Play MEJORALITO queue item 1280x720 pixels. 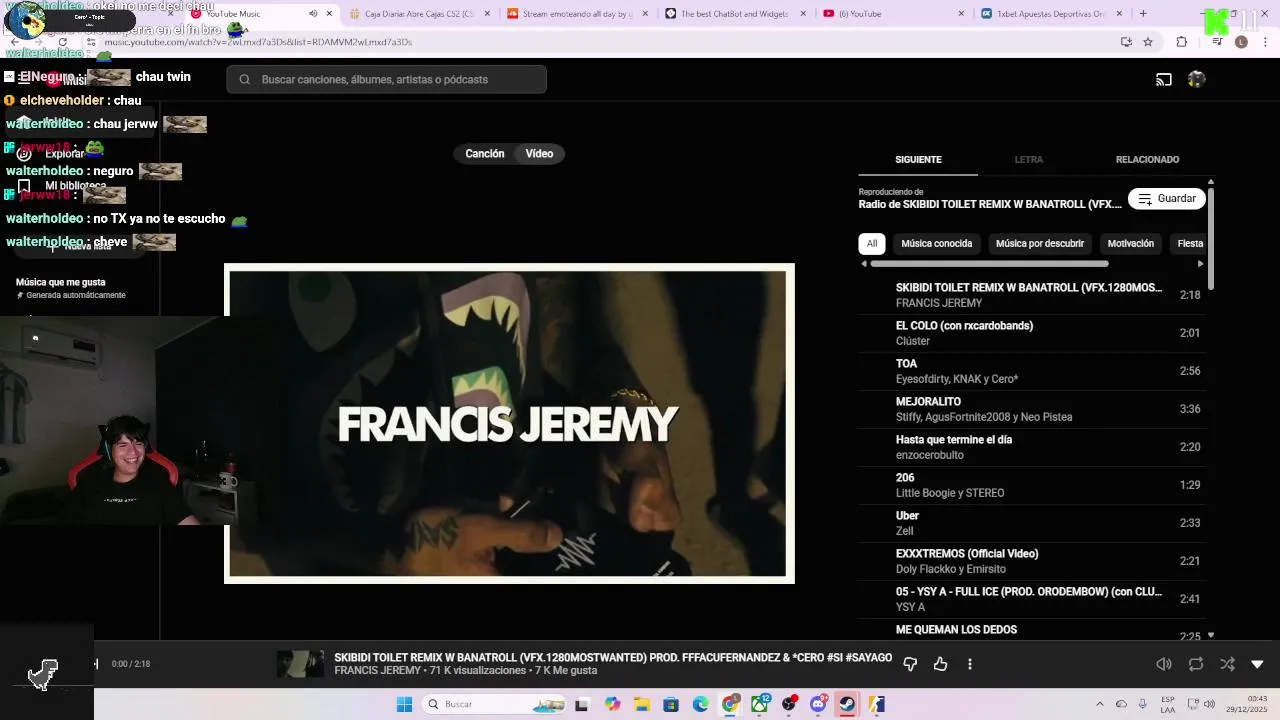[x=1032, y=409]
